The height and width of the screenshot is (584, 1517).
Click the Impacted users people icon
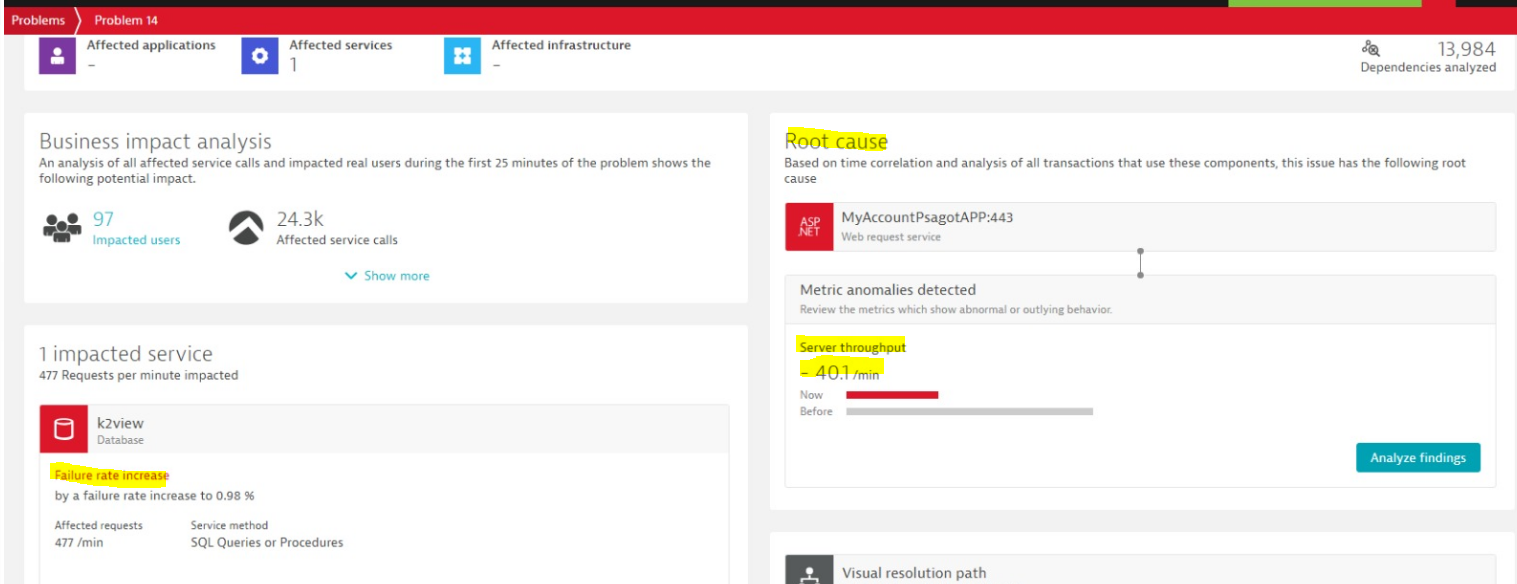(x=62, y=228)
